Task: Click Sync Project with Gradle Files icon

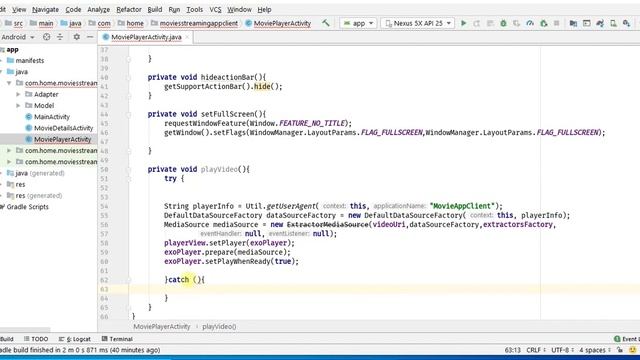Action: pos(600,23)
